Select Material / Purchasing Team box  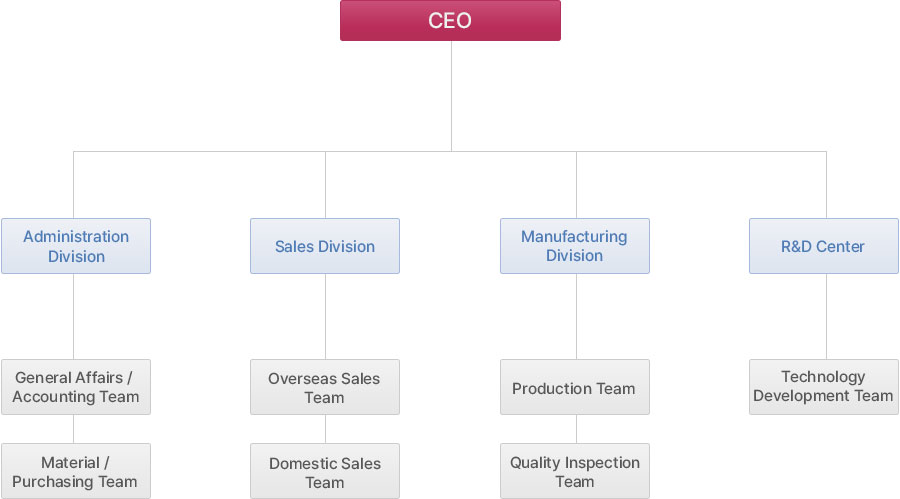point(76,471)
